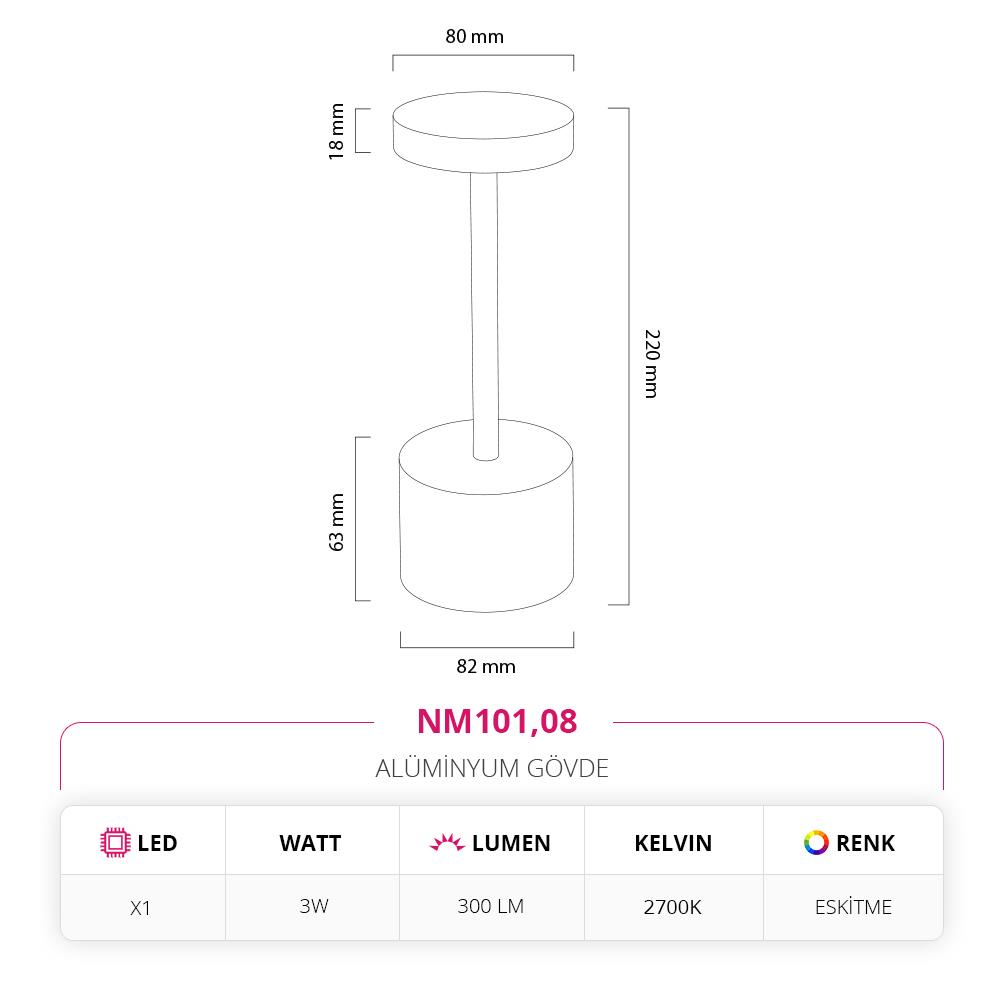Click the ESKİTME color value
Screen dimensions: 1000x1000
(x=853, y=908)
